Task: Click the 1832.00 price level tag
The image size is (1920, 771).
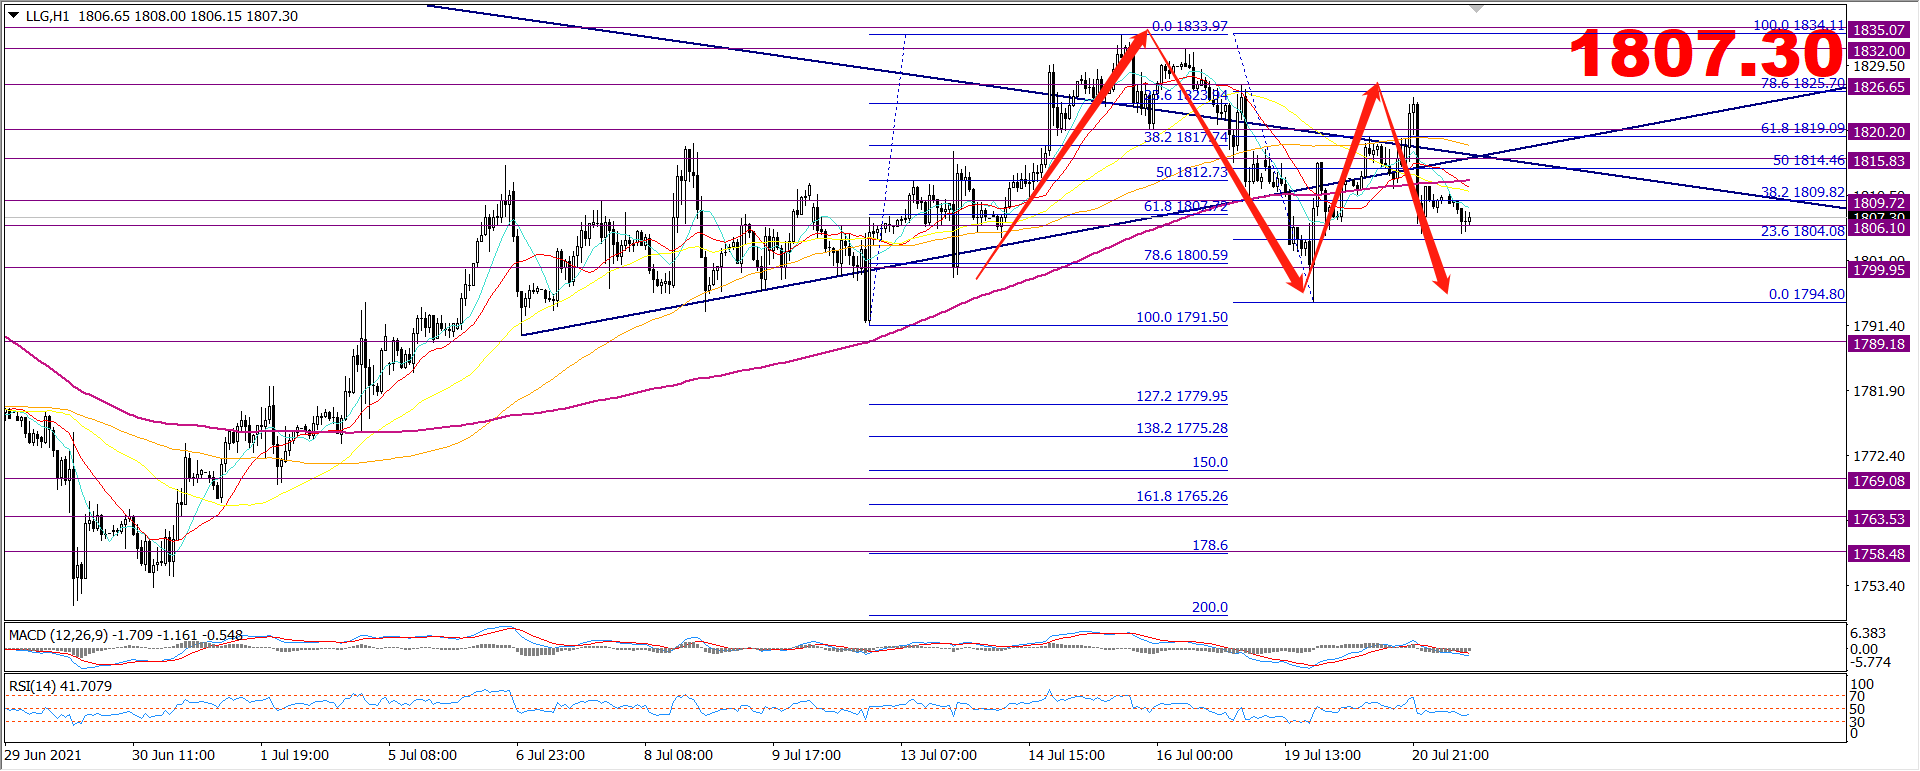Action: 1879,51
